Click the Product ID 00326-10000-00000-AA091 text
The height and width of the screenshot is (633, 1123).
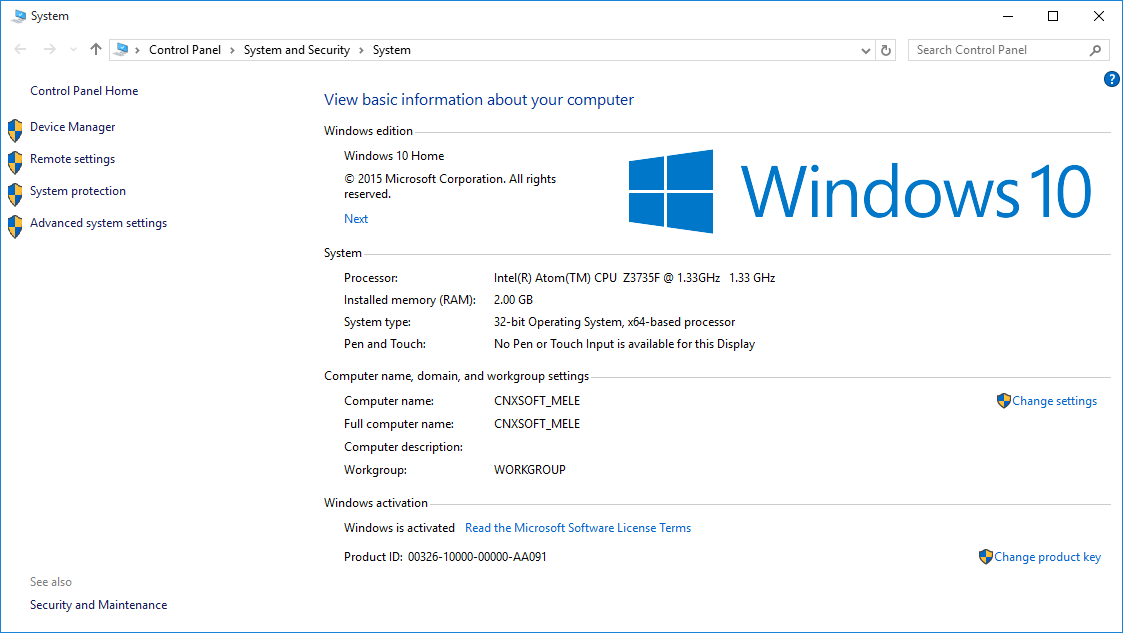coord(445,557)
